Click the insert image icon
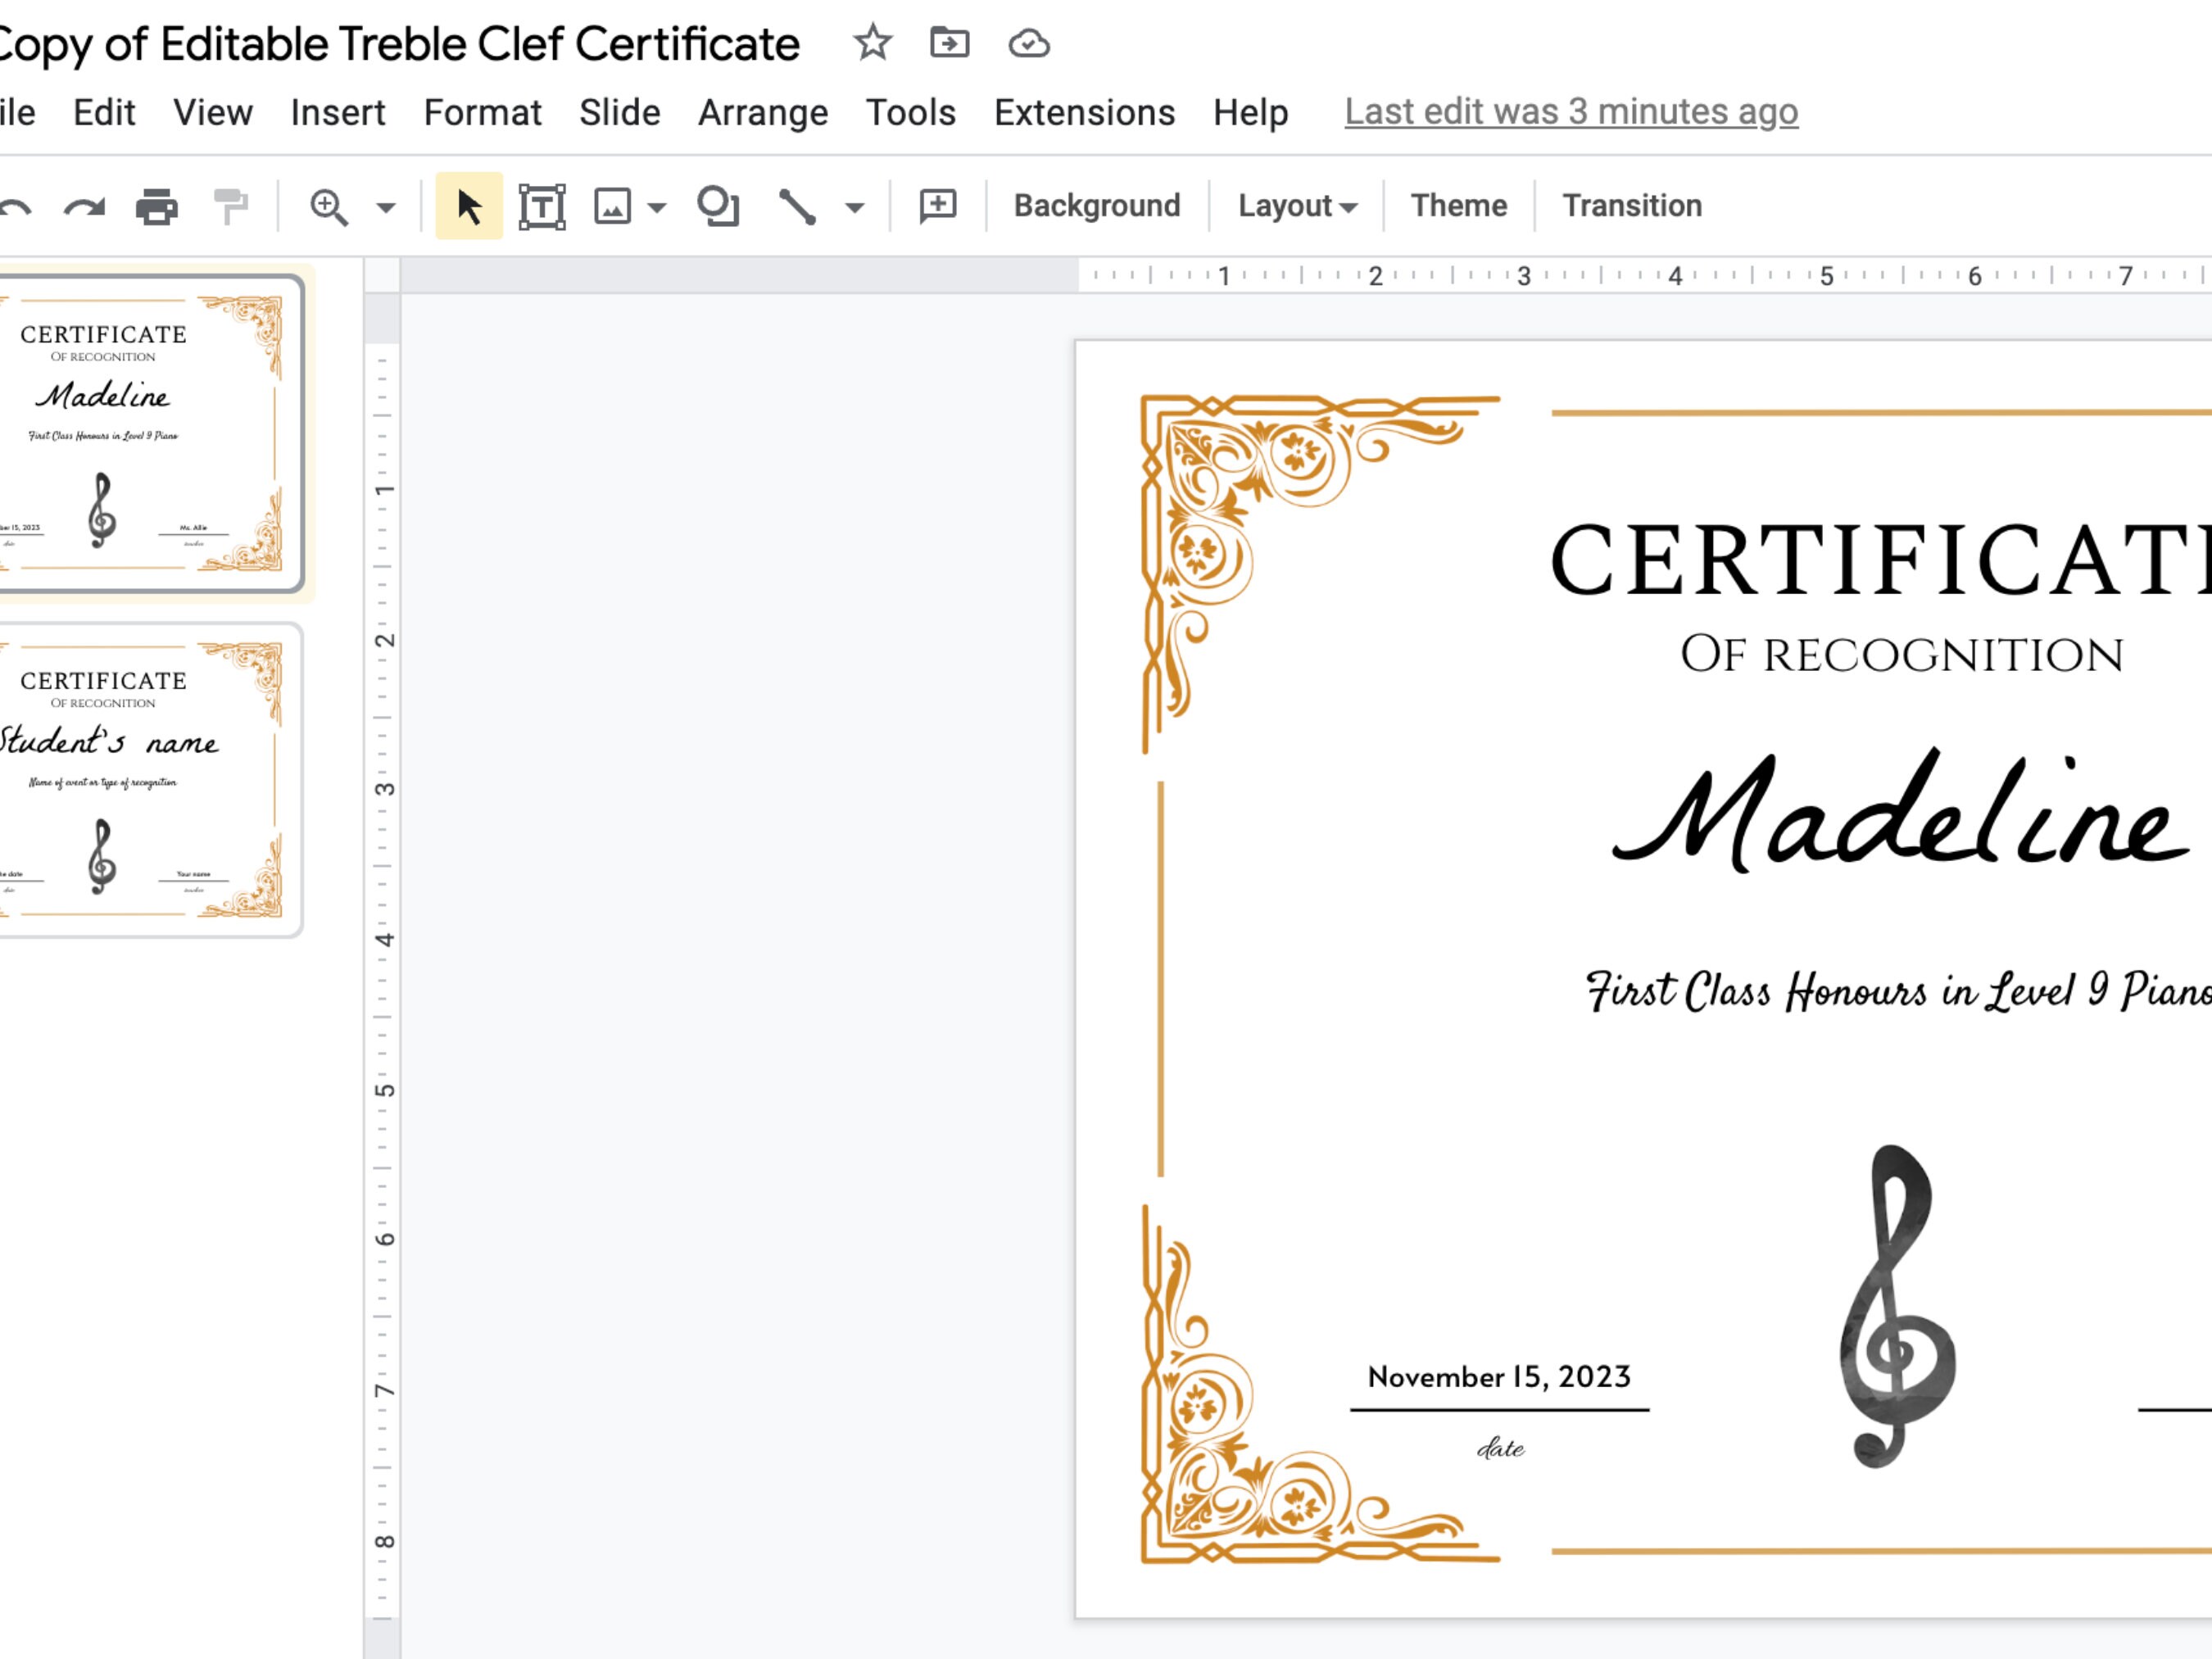2212x1659 pixels. coord(612,206)
